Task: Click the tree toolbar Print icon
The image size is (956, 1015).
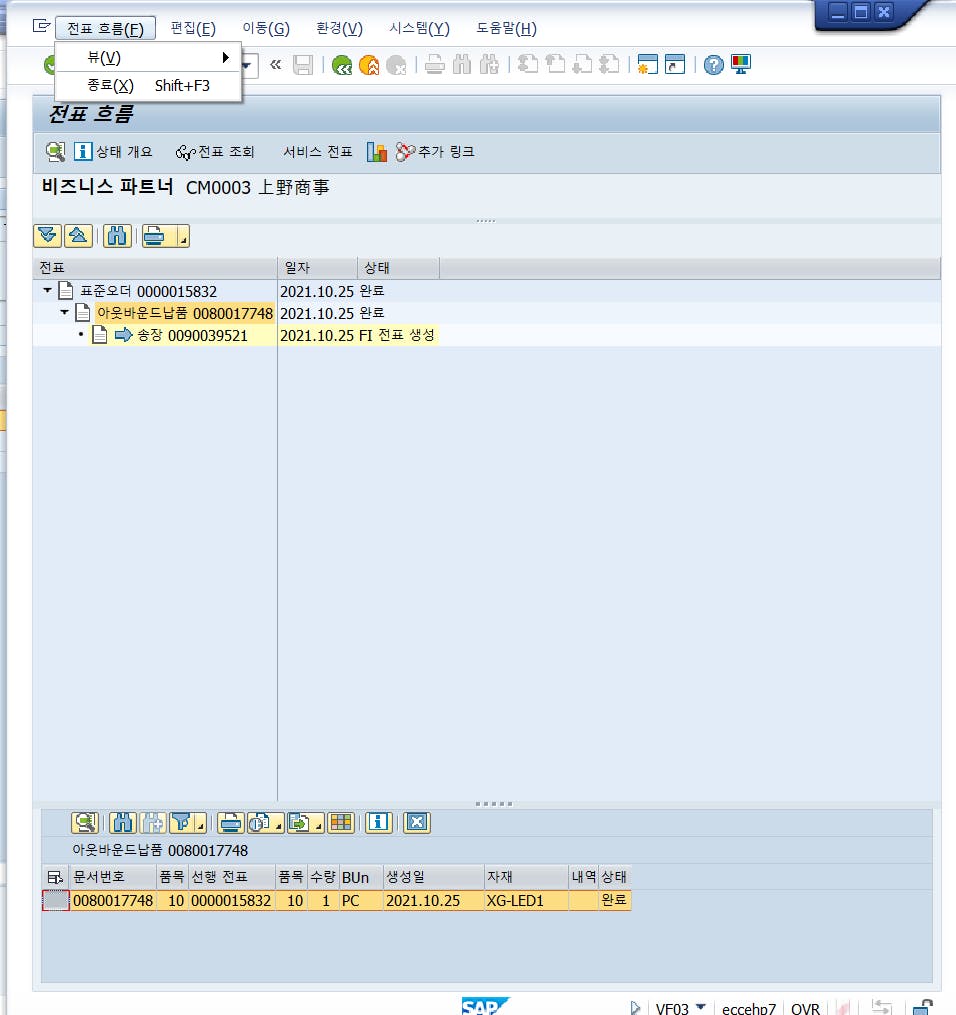Action: point(156,236)
